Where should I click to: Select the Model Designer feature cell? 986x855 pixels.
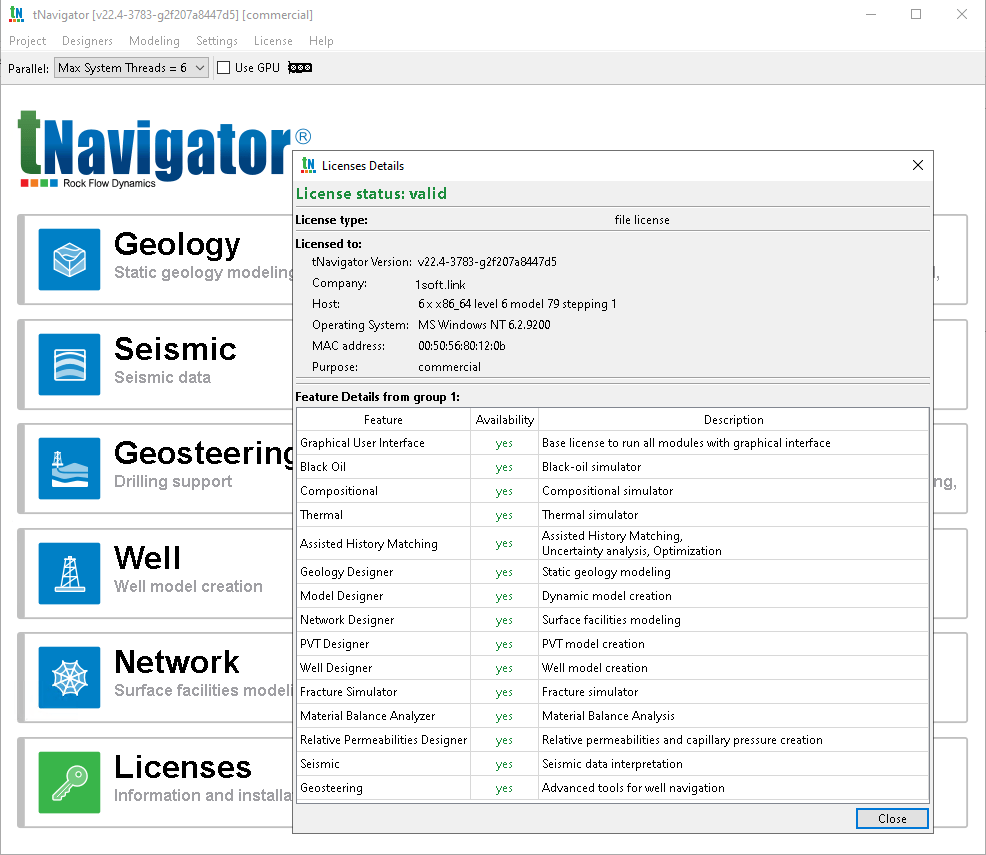click(384, 596)
